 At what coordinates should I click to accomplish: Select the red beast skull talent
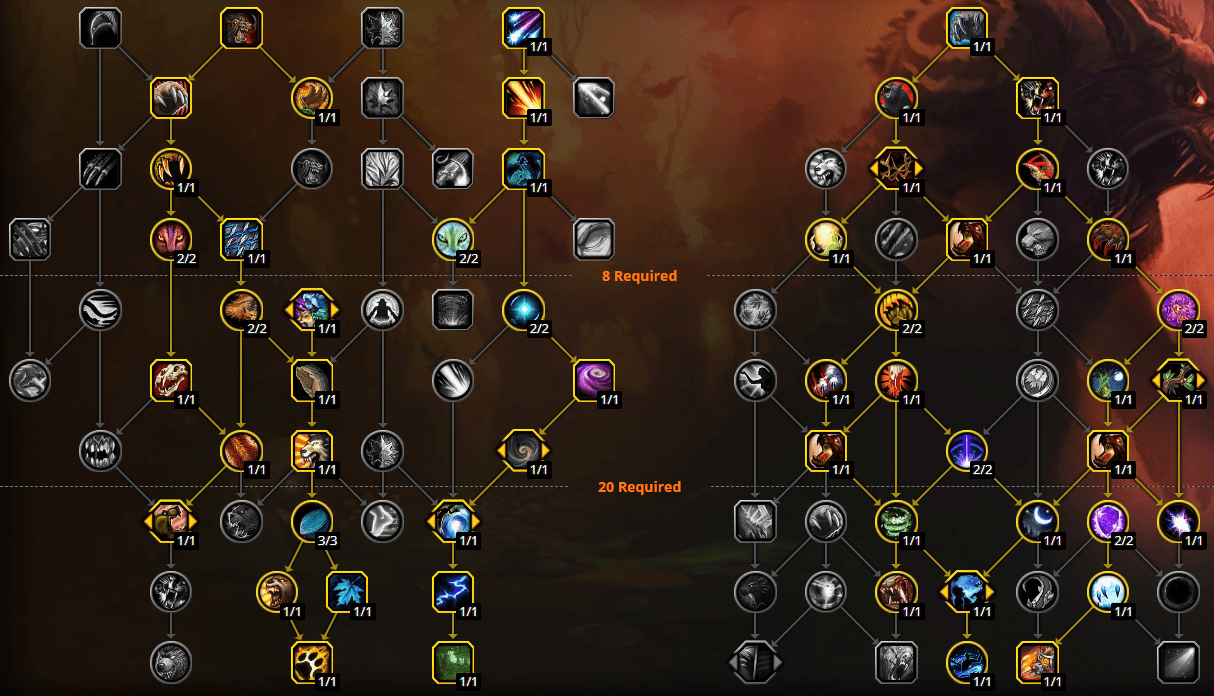(x=171, y=380)
